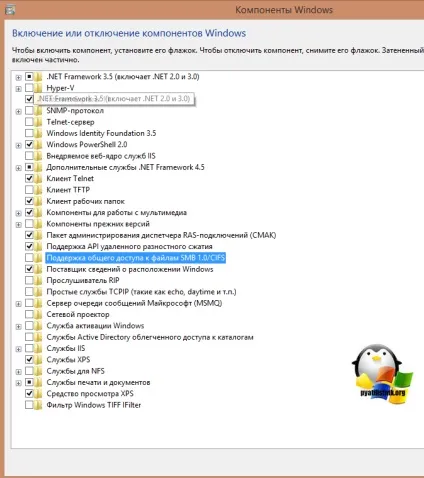Expand Служба активации Windows node
The image size is (424, 478).
pos(18,327)
